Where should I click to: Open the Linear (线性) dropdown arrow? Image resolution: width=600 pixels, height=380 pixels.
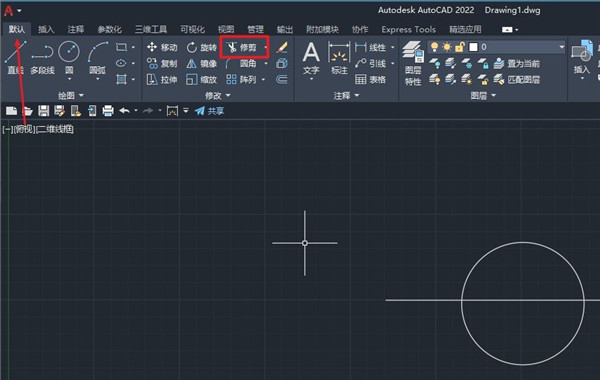click(x=393, y=47)
